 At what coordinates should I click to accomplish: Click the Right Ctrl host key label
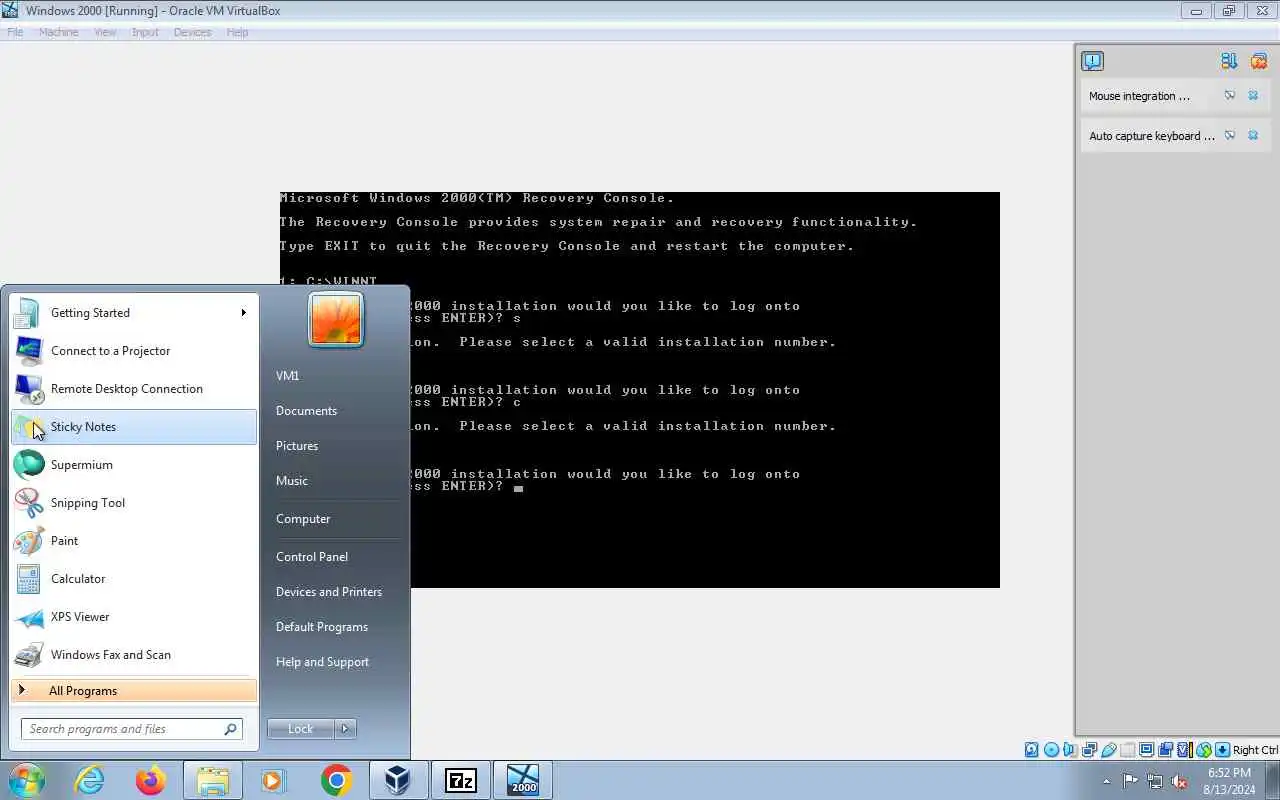pyautogui.click(x=1255, y=750)
